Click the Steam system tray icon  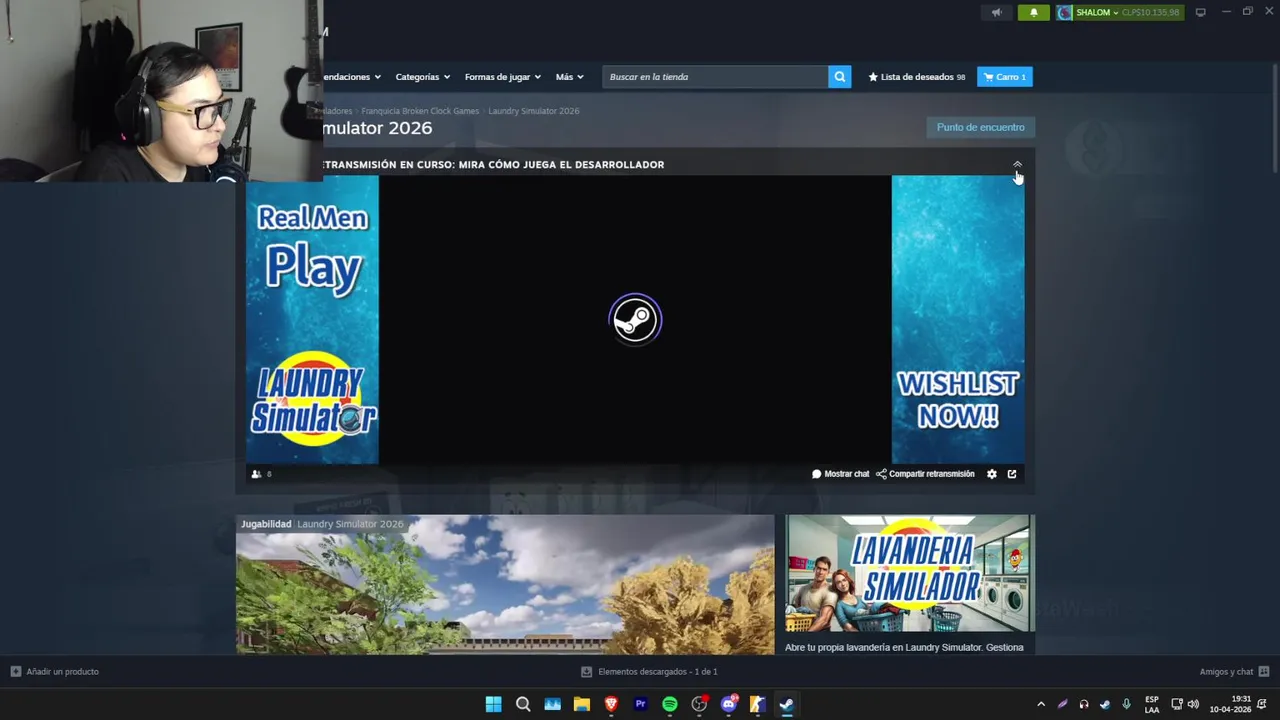1105,704
